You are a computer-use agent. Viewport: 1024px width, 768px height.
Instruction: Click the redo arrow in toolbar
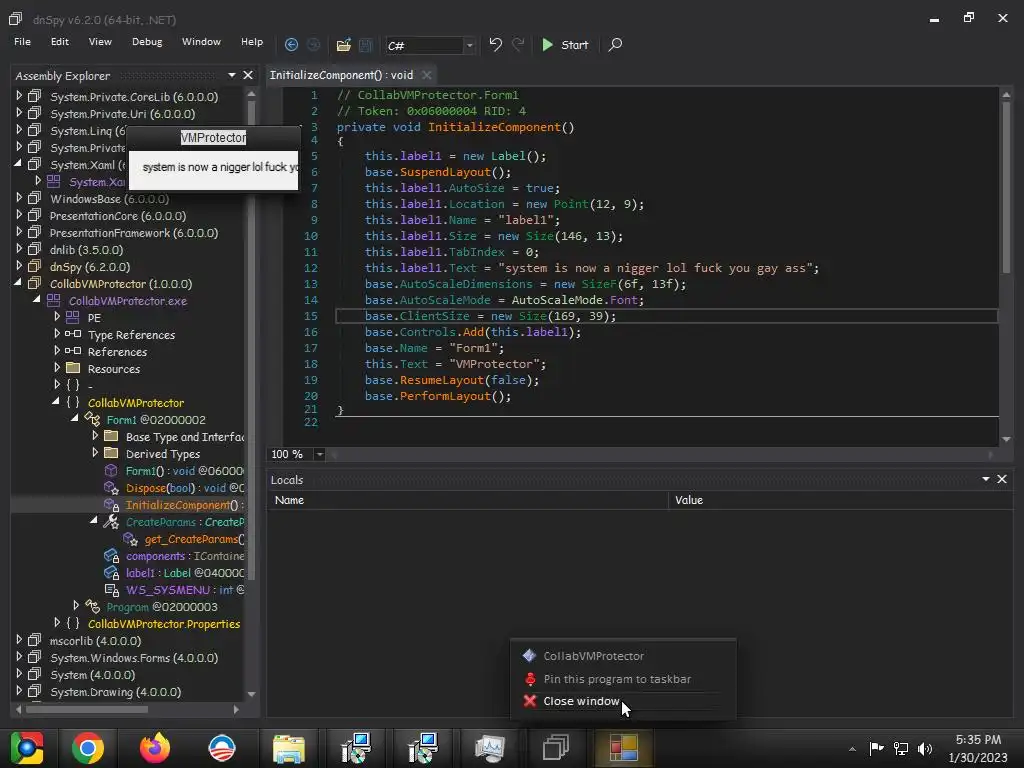point(519,44)
